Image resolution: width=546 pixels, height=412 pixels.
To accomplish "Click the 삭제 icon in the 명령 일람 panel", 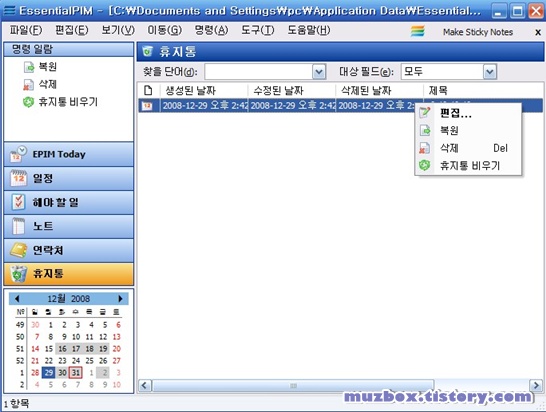I will (x=29, y=84).
